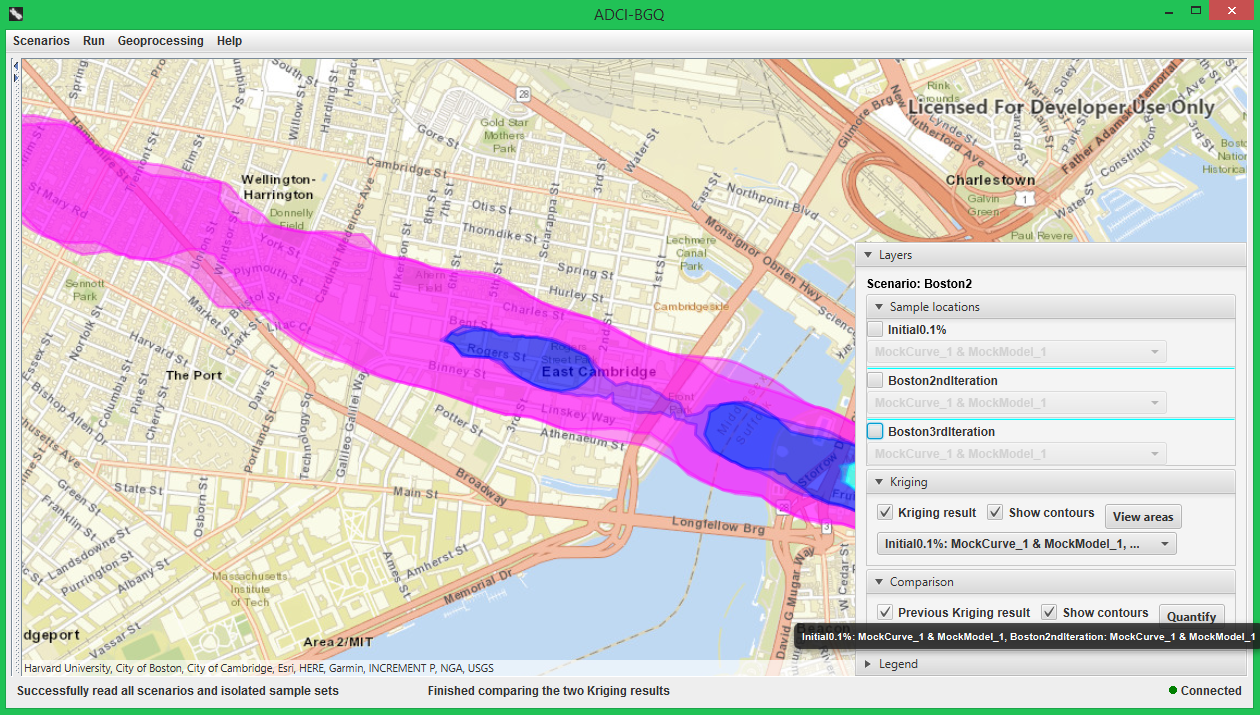Click the 'Lechmere Canal Park' map label
Viewport: 1260px width, 715px height.
pos(692,253)
